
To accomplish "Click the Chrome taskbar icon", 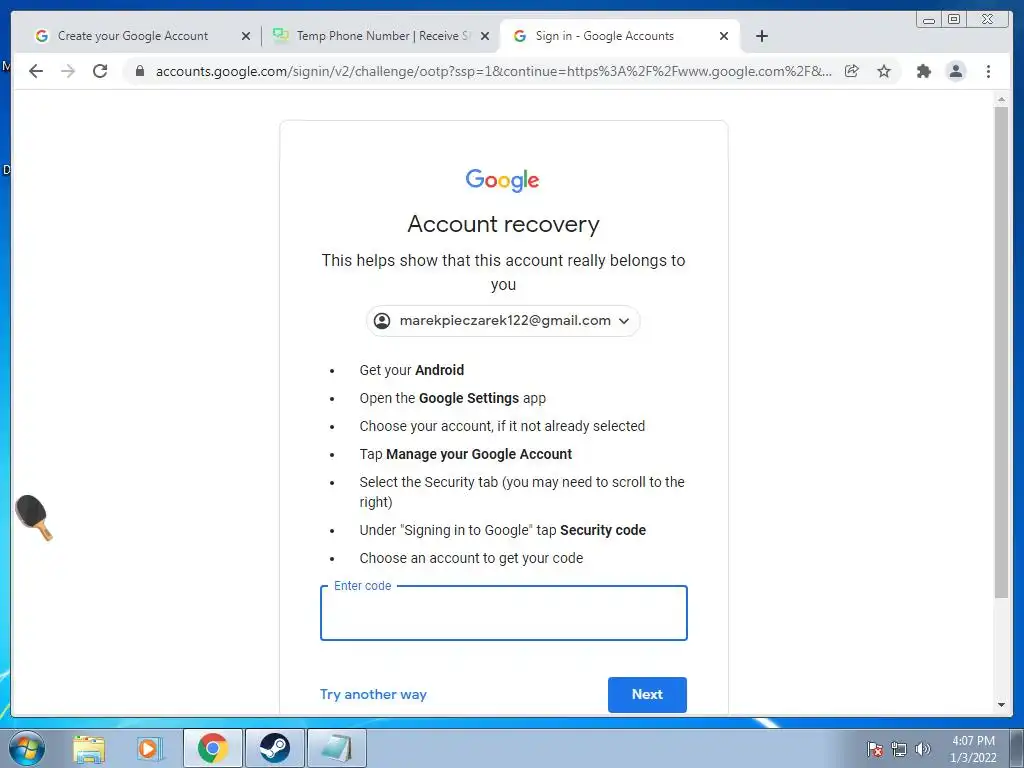I will [x=213, y=748].
